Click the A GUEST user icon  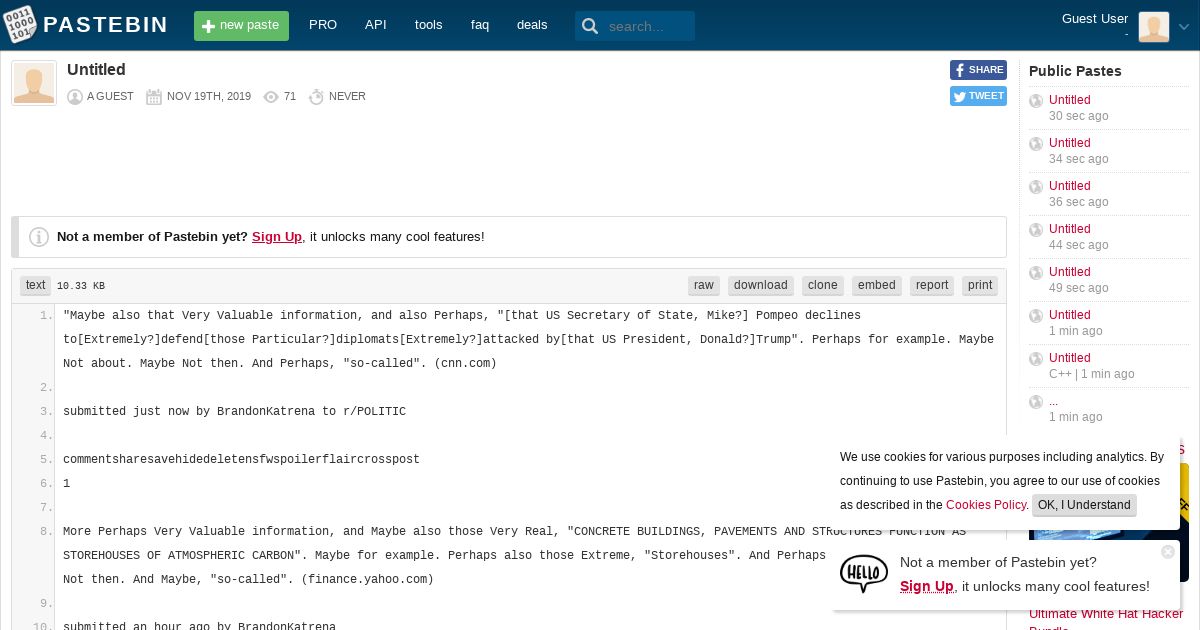[75, 97]
